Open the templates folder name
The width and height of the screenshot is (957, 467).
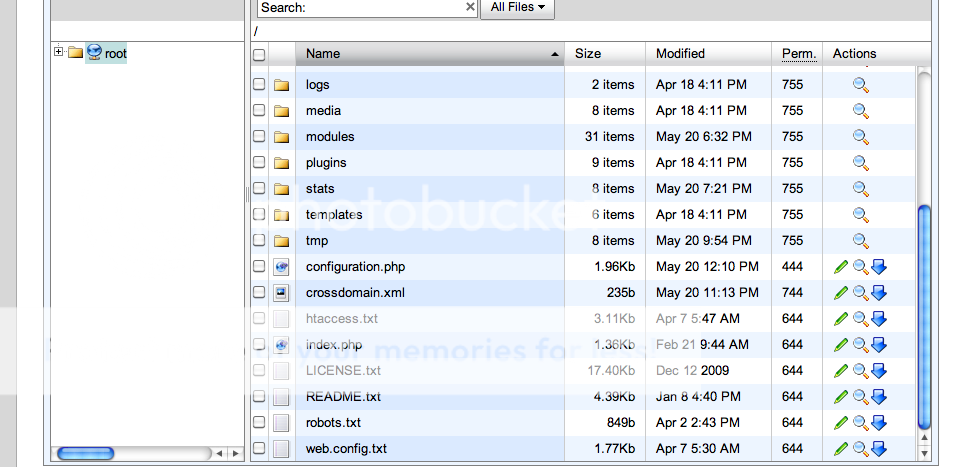[x=333, y=215]
